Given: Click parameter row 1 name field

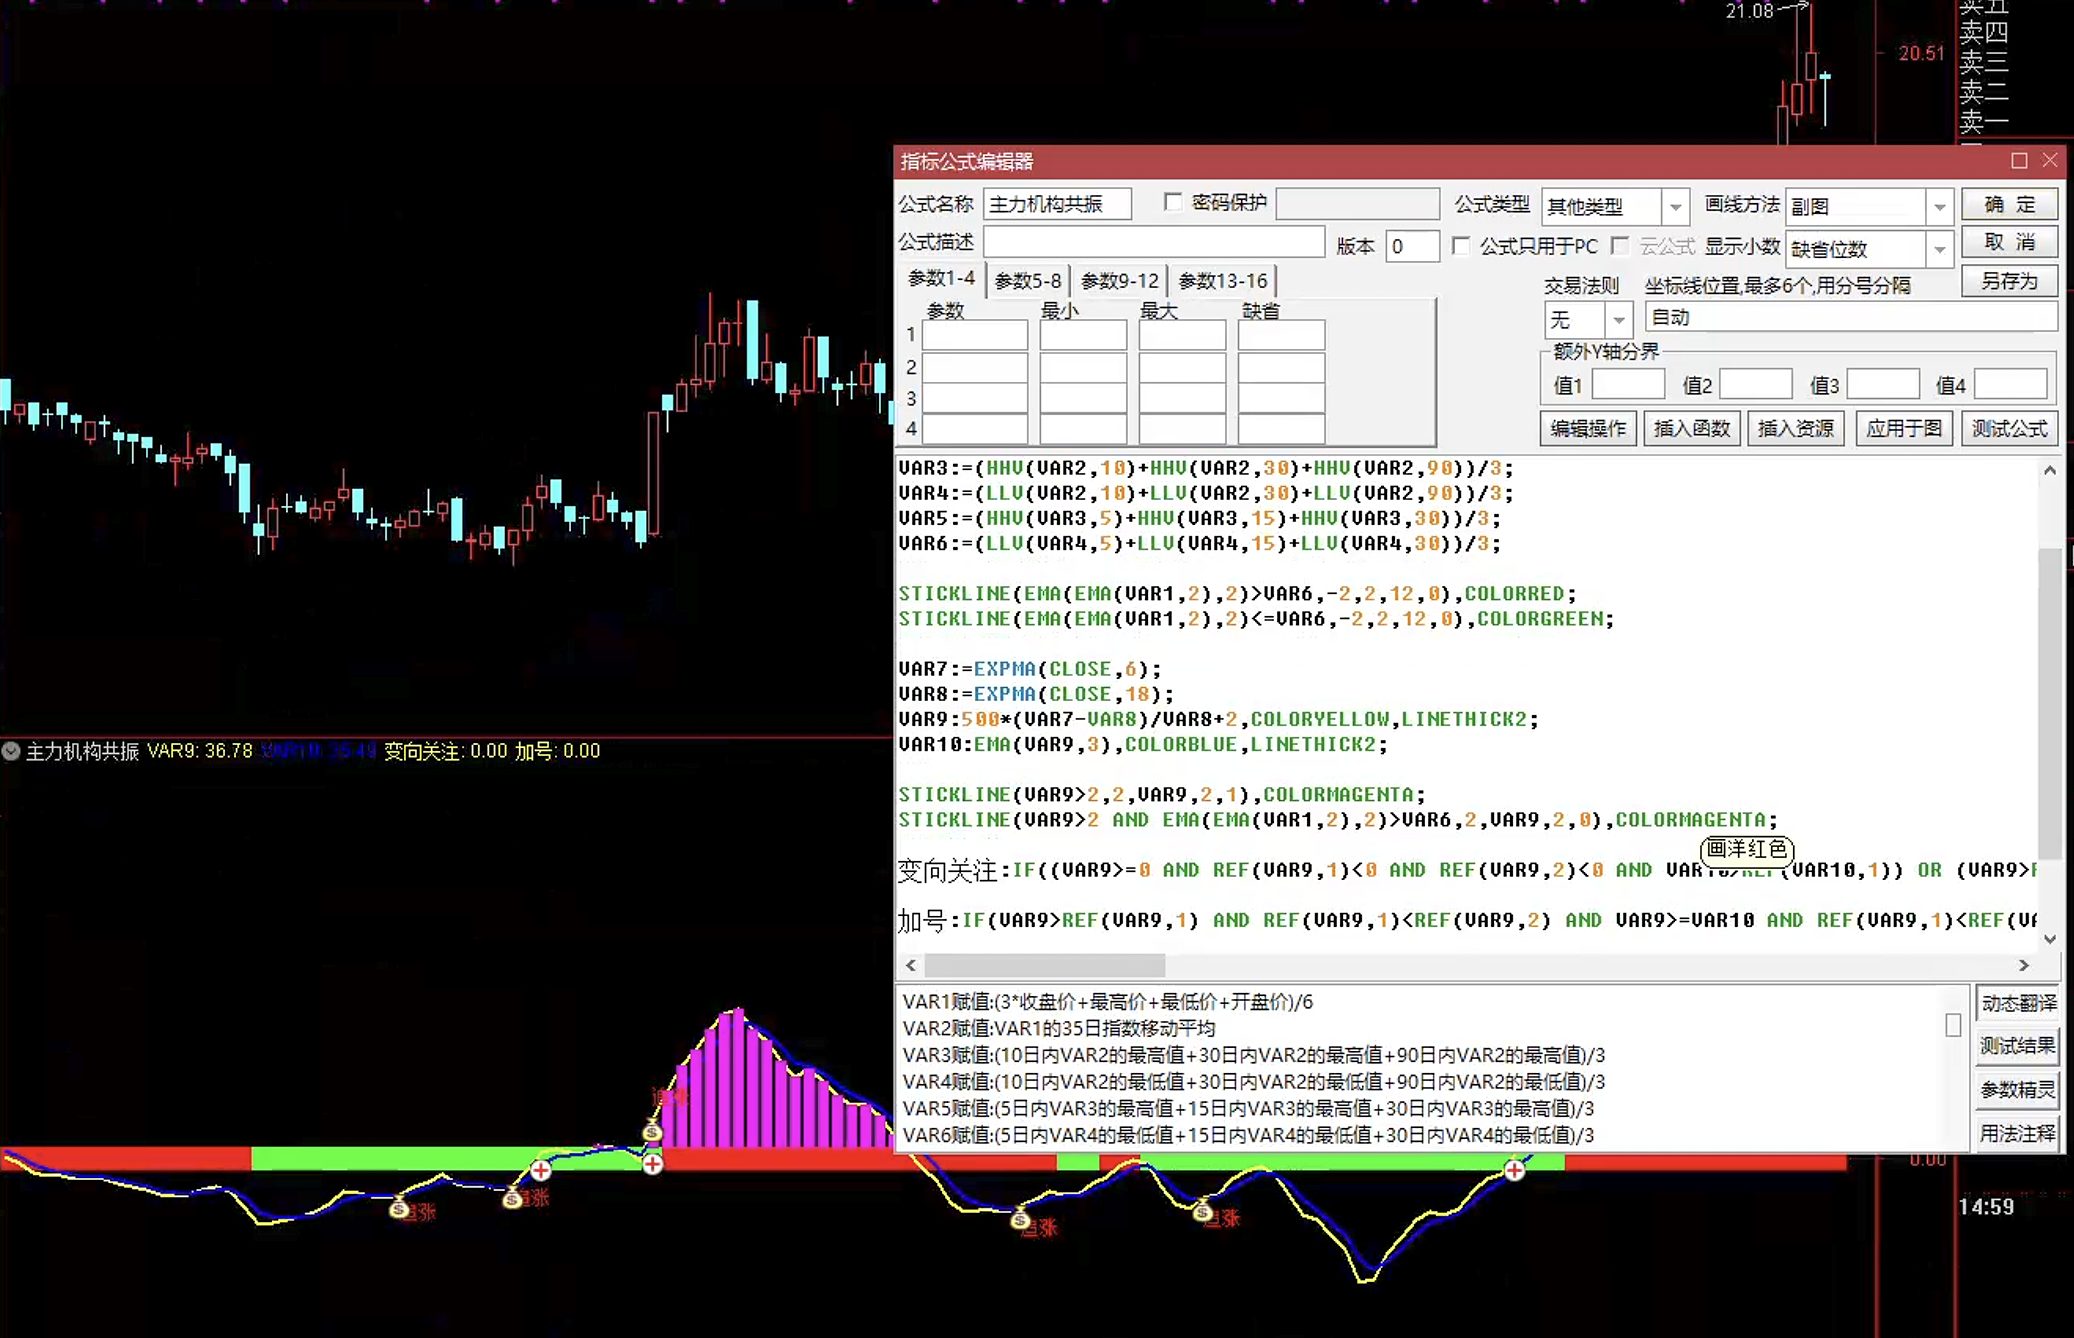Looking at the screenshot, I should (x=974, y=335).
